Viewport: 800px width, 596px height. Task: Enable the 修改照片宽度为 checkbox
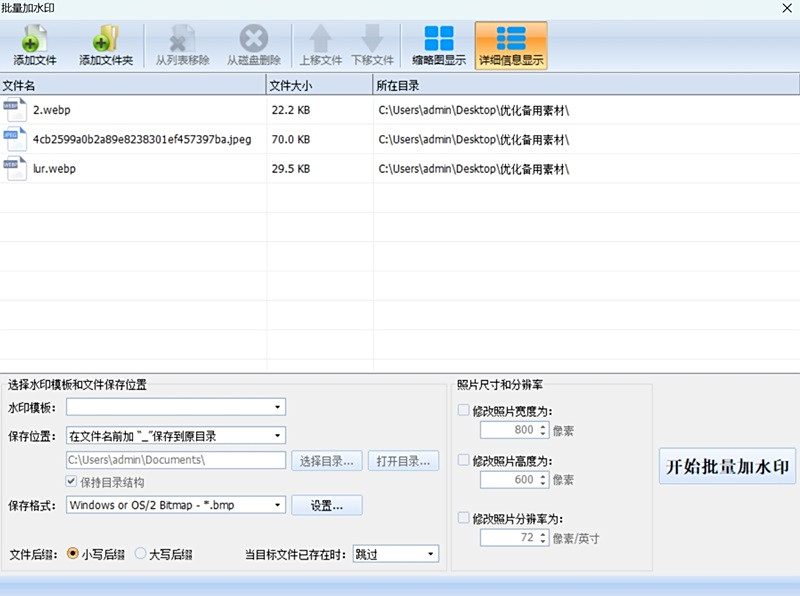click(463, 410)
